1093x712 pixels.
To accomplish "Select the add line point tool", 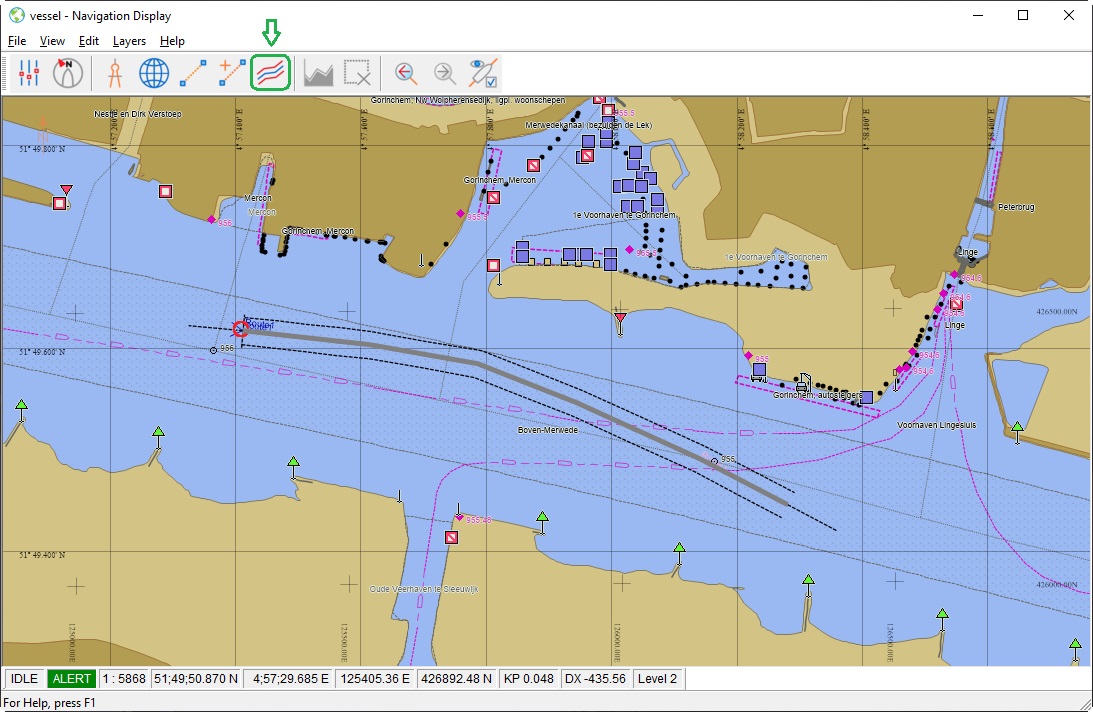I will [x=232, y=73].
